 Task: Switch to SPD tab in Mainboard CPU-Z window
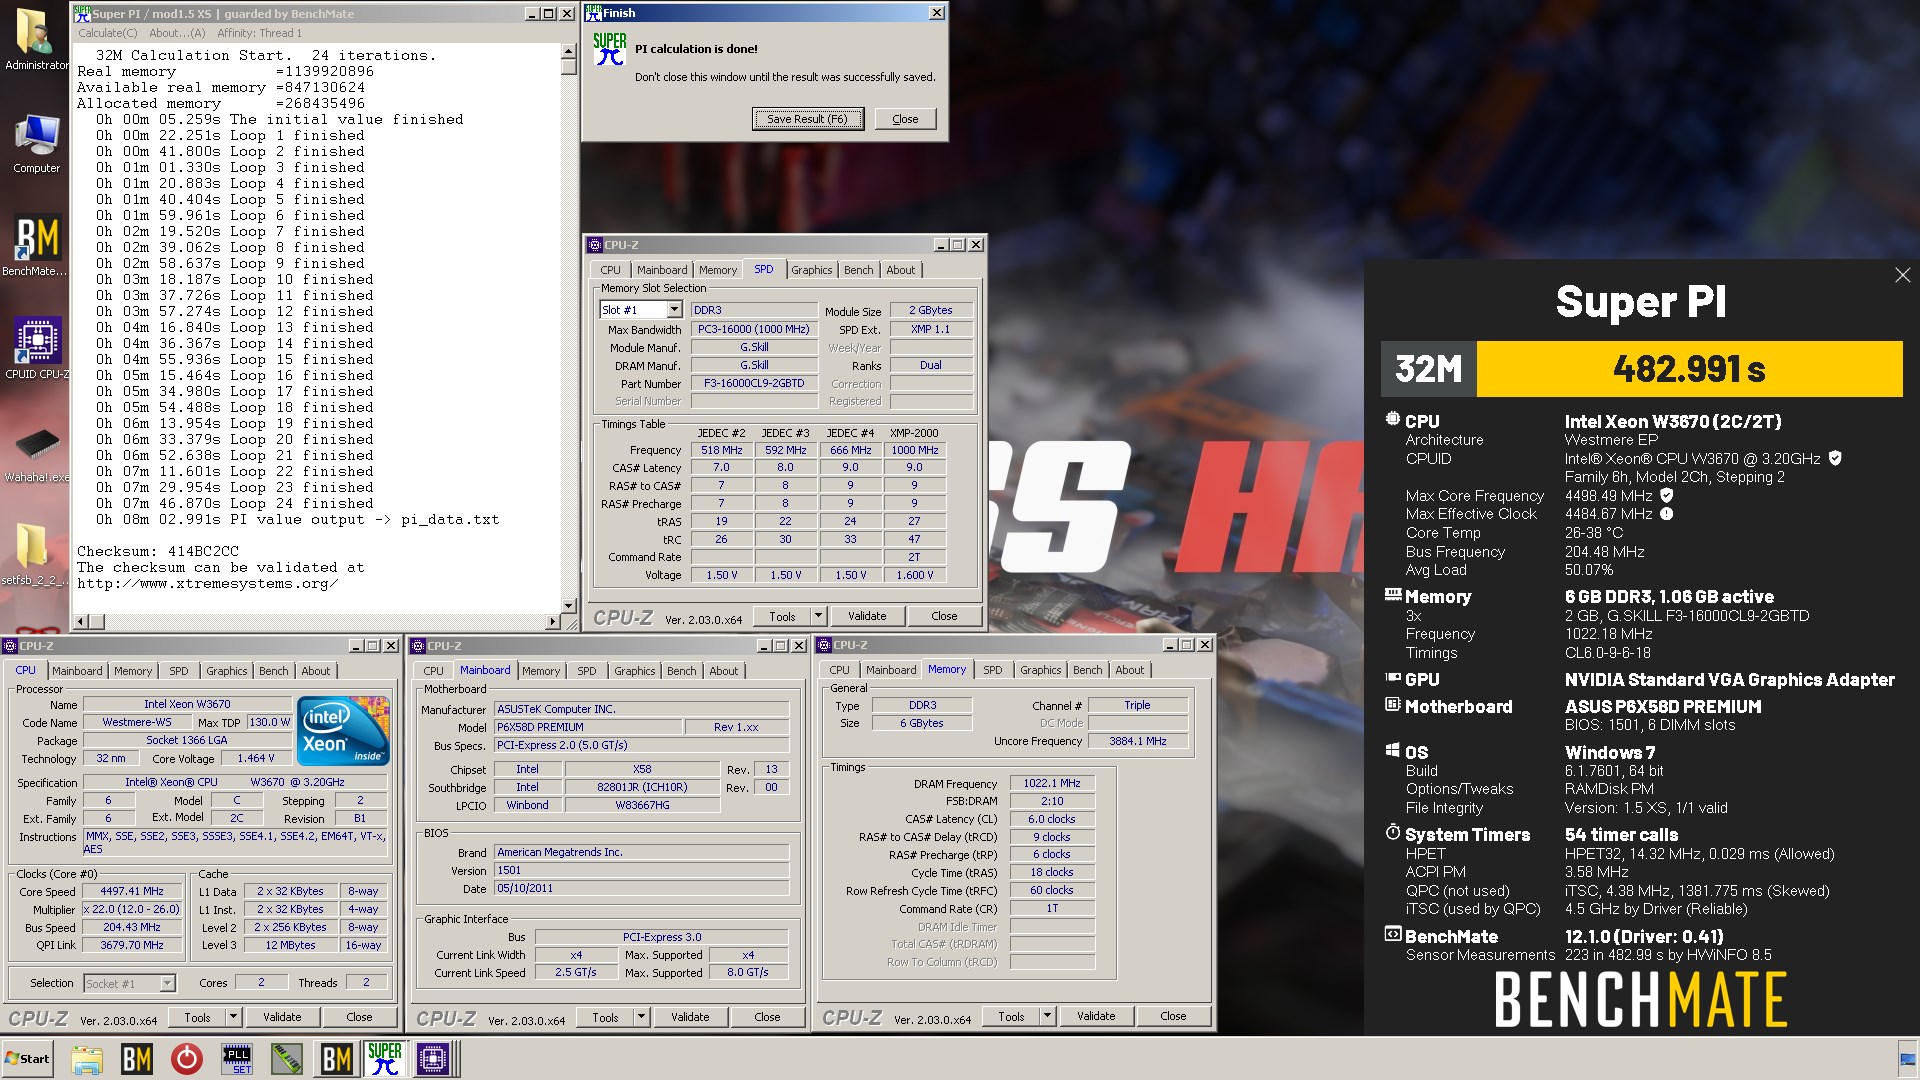[587, 671]
